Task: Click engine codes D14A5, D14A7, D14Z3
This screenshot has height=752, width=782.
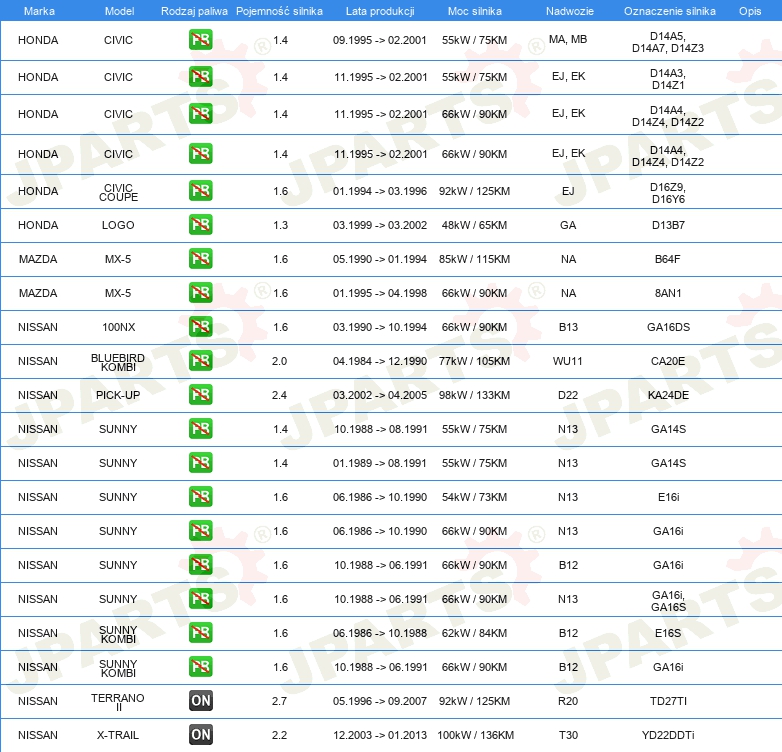Action: (x=668, y=42)
